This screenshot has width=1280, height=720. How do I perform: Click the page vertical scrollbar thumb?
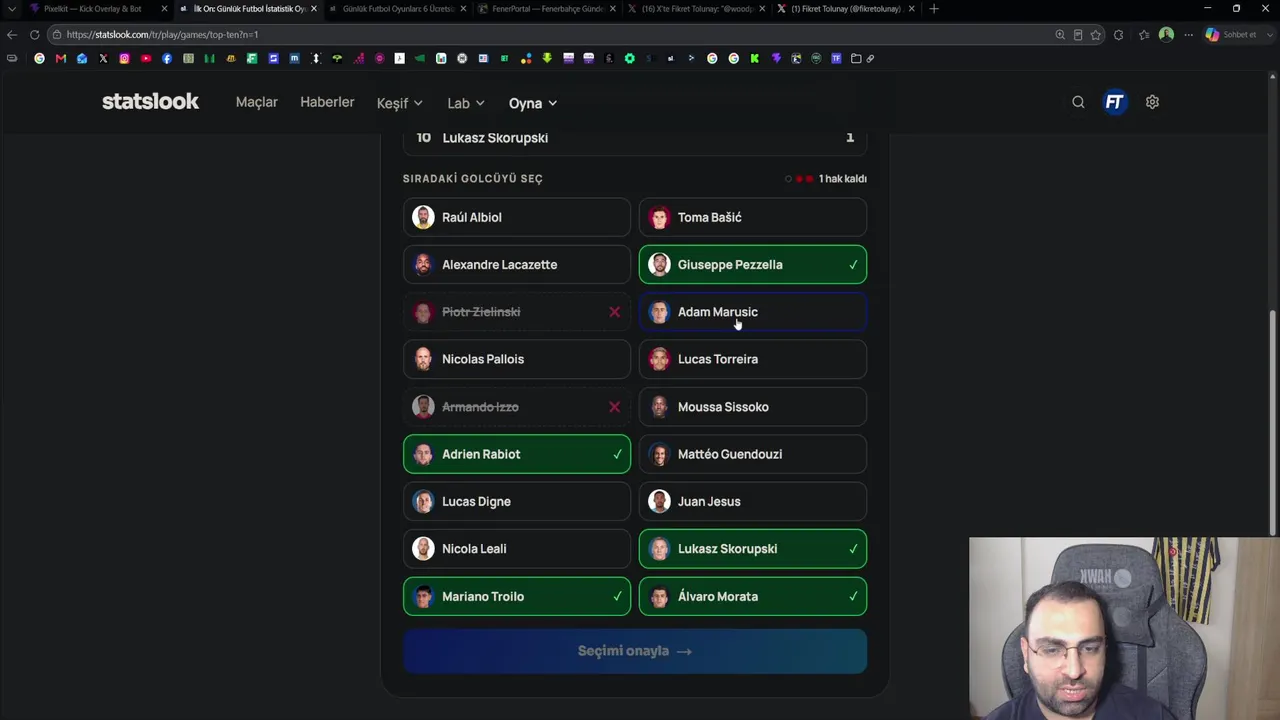click(1273, 424)
